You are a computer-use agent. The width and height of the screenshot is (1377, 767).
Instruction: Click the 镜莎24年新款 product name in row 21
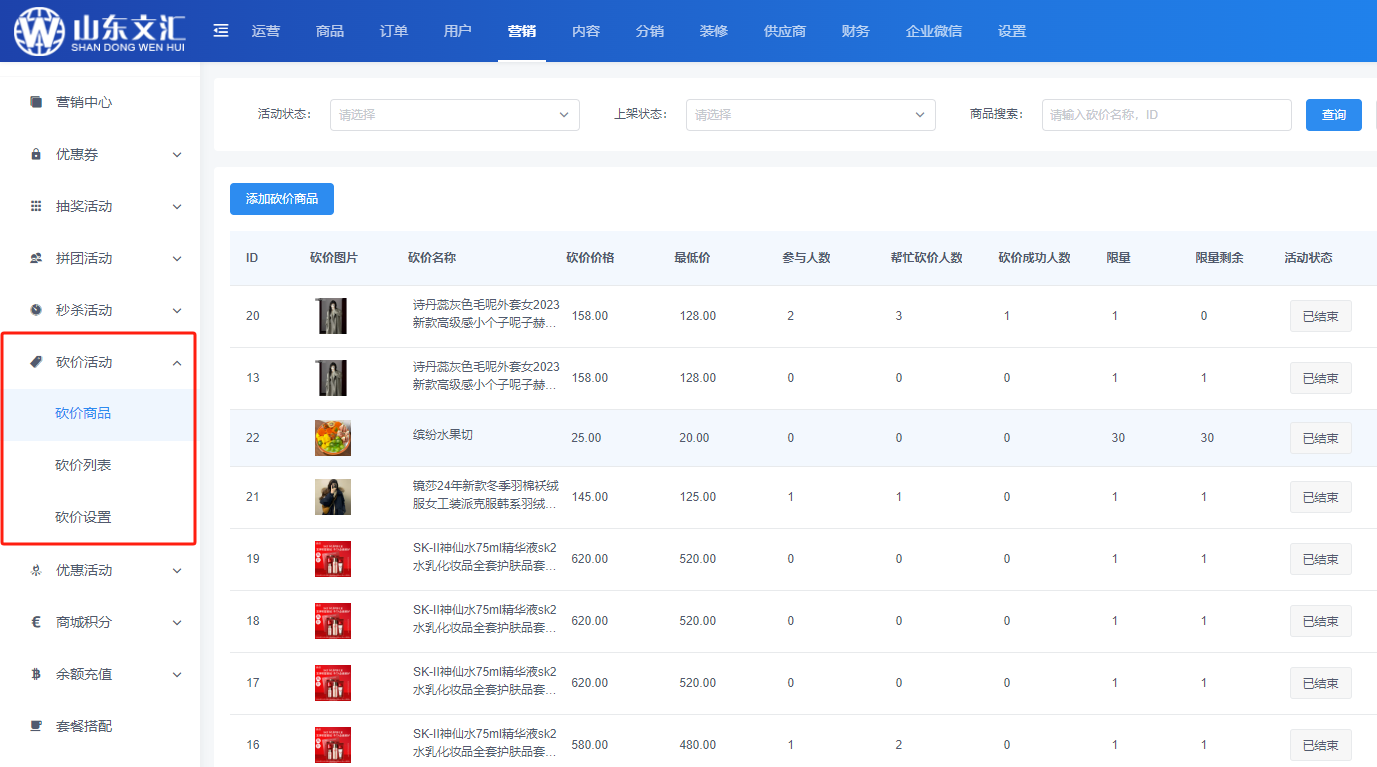(486, 495)
